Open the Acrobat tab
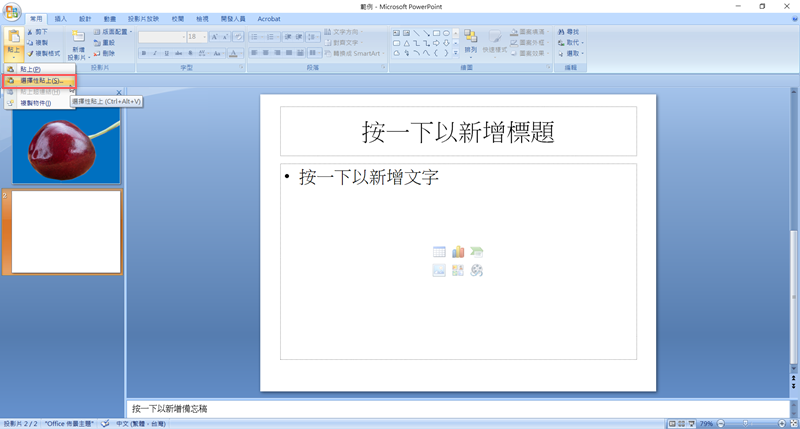The width and height of the screenshot is (800, 429). [x=269, y=19]
